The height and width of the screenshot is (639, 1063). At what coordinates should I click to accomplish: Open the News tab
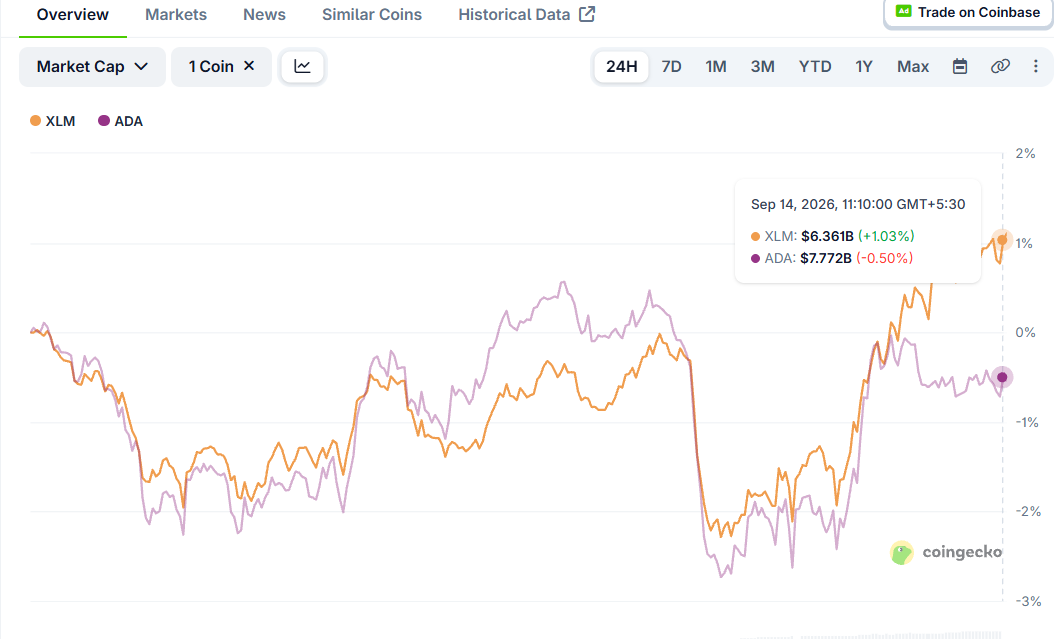(264, 15)
